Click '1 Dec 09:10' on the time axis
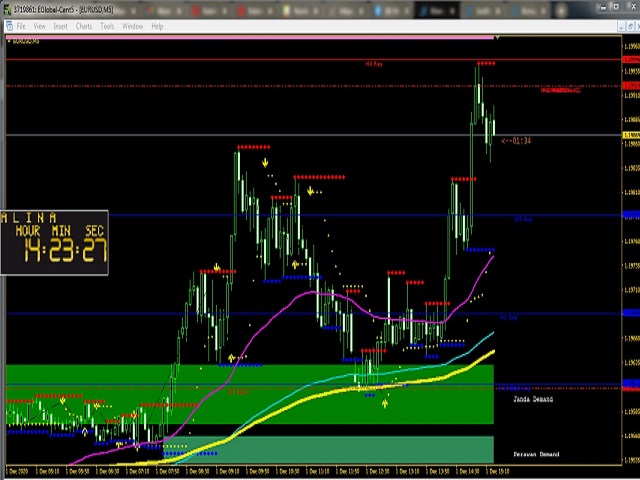 click(229, 471)
